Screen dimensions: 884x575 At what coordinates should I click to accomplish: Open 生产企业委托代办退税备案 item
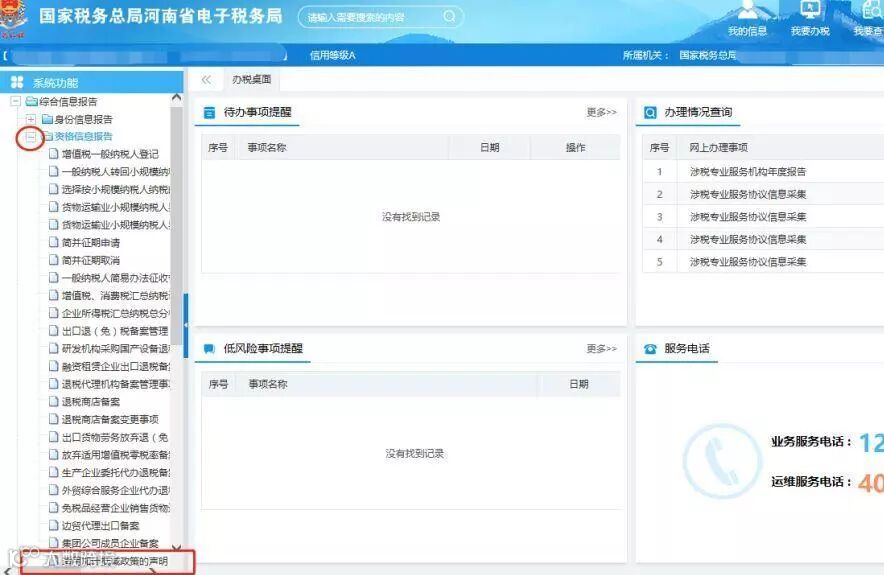point(116,472)
